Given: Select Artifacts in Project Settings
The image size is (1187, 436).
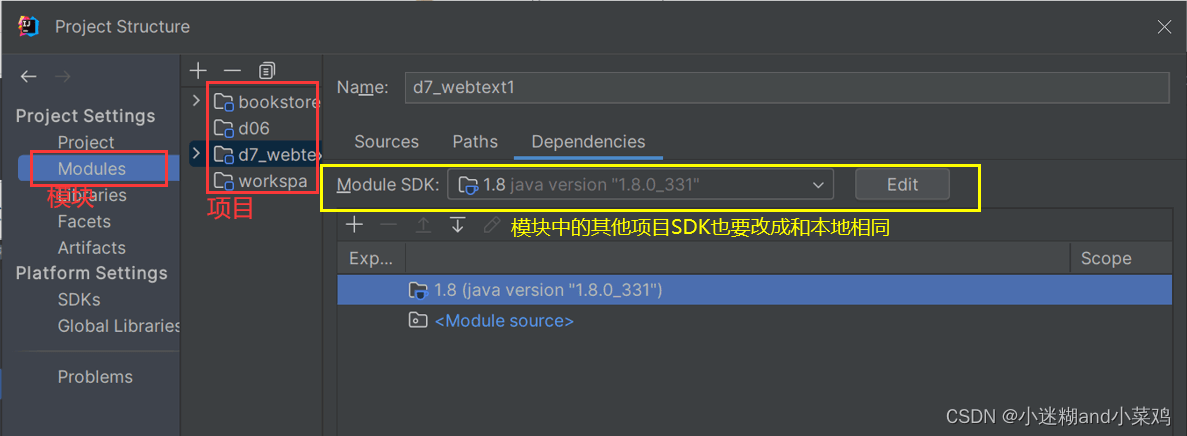Looking at the screenshot, I should pyautogui.click(x=92, y=248).
